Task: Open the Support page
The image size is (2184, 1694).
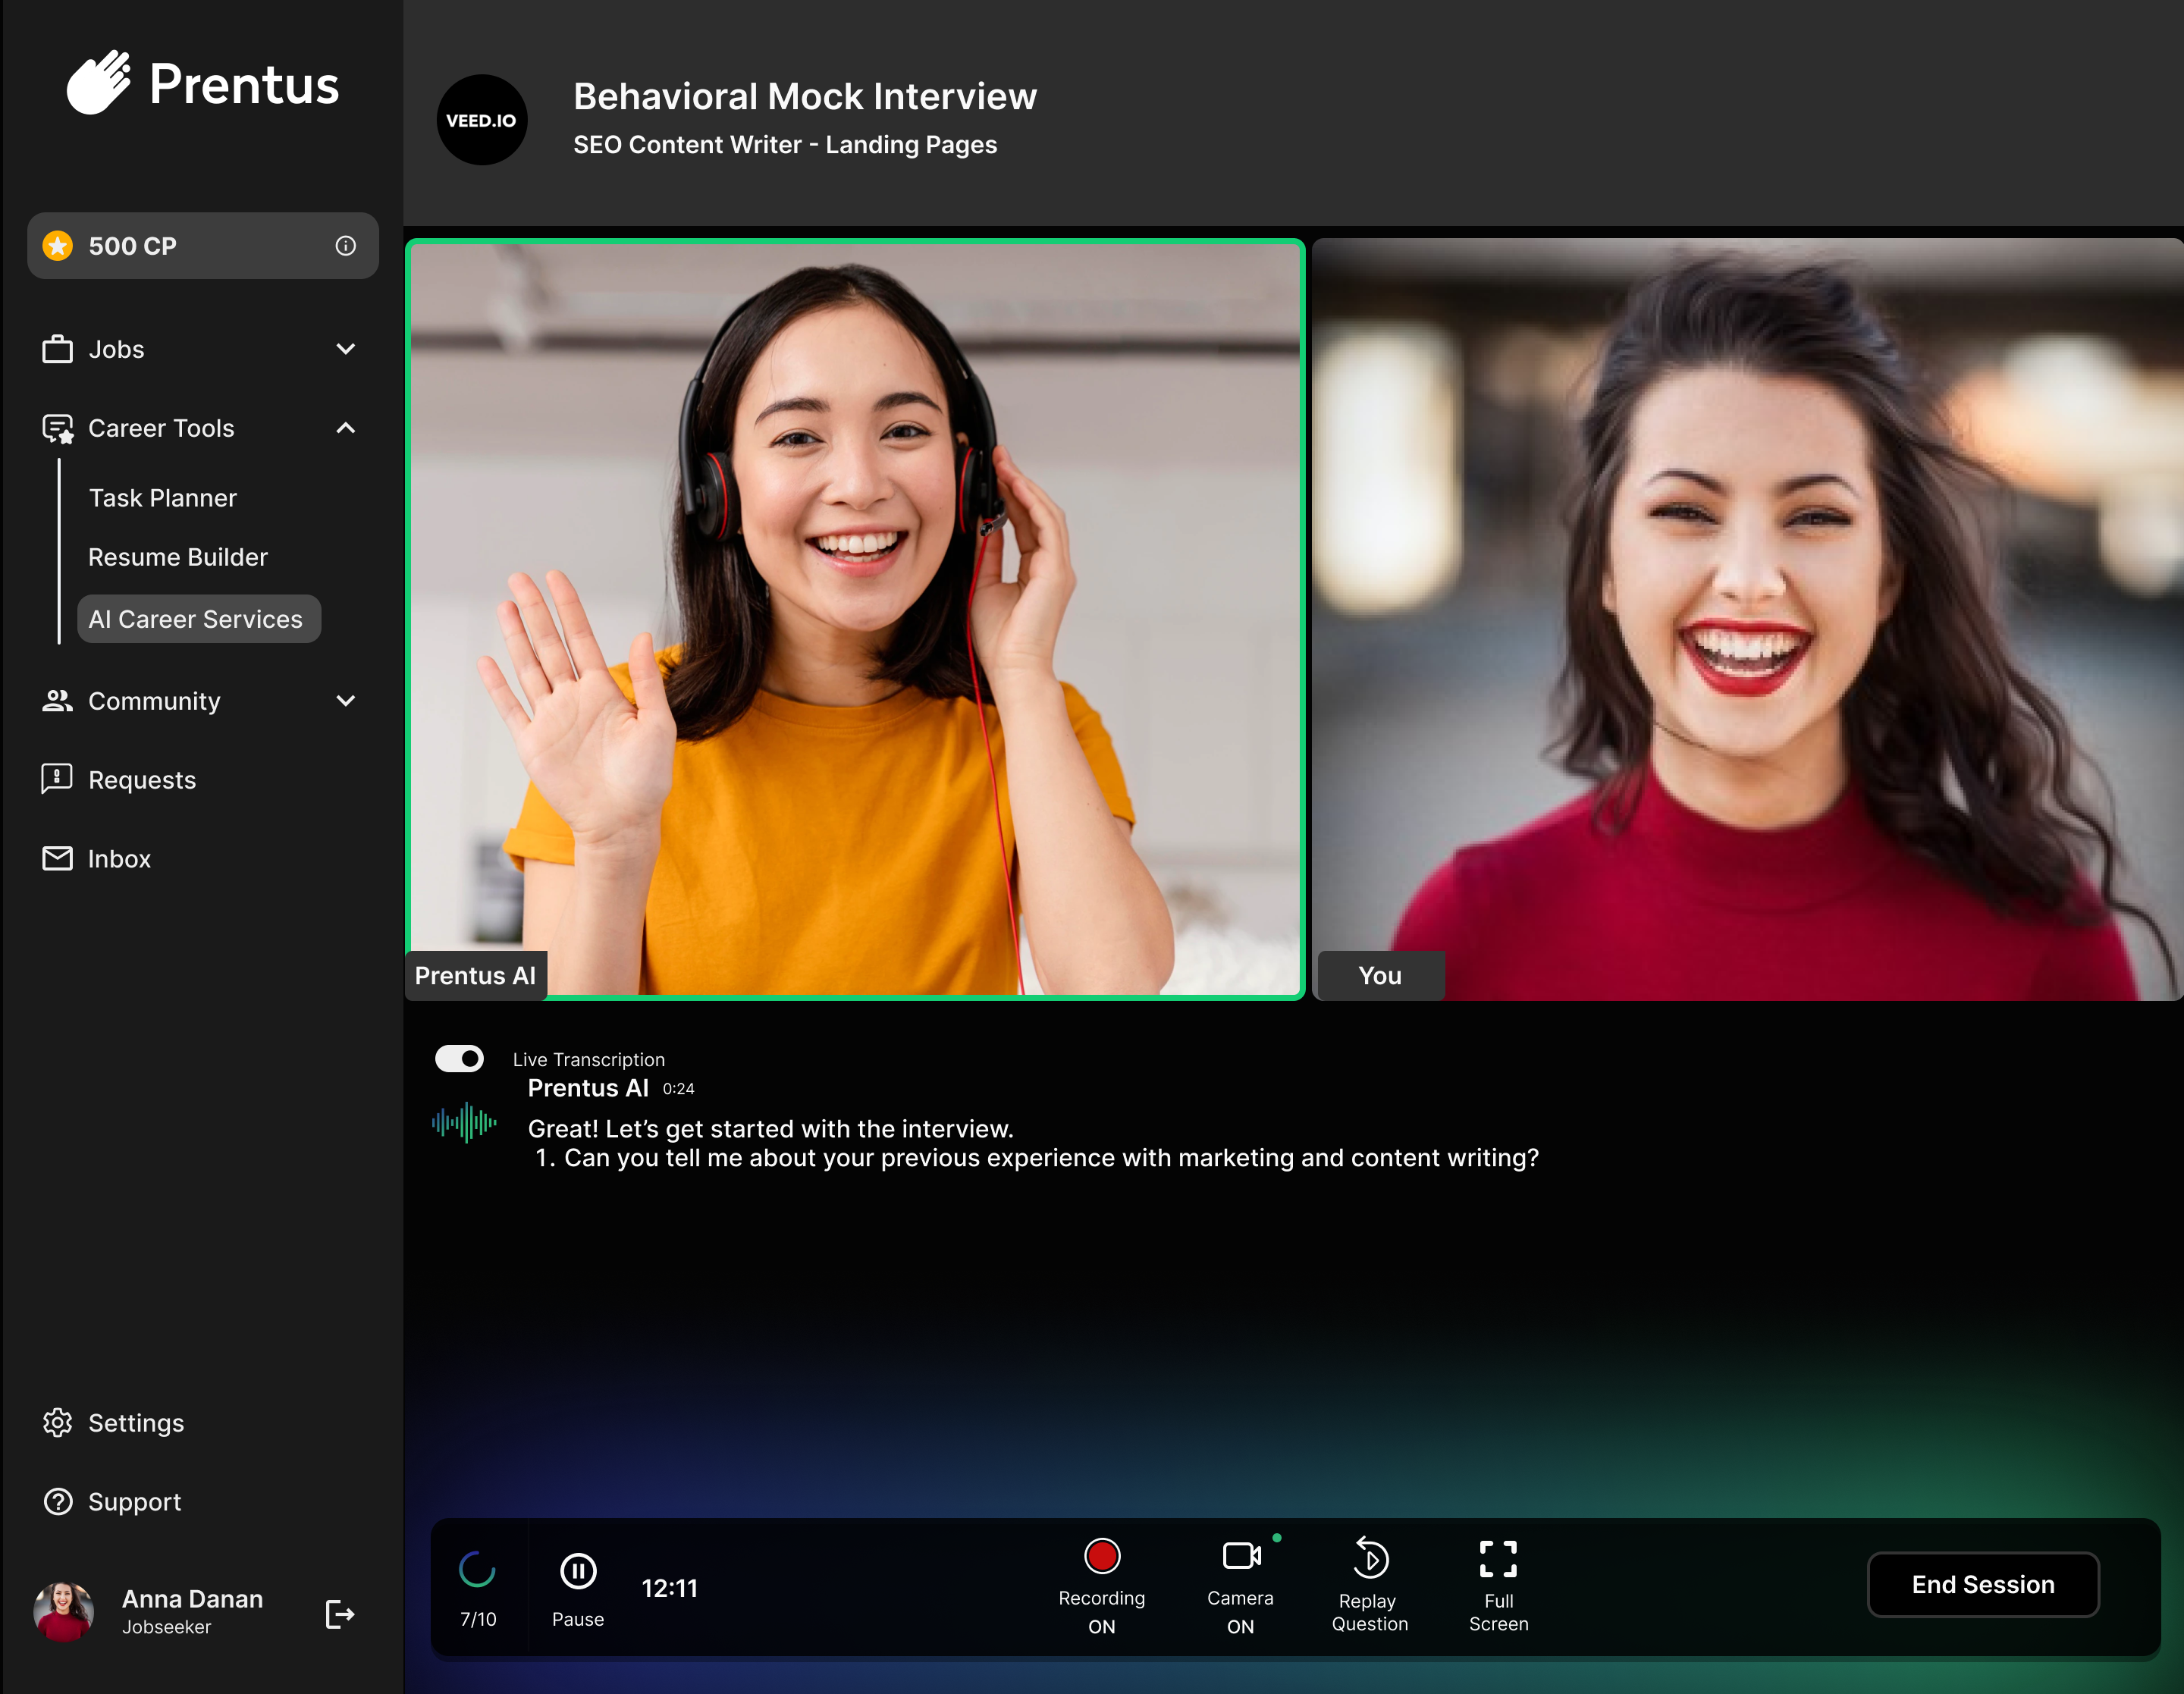Action: (135, 1502)
